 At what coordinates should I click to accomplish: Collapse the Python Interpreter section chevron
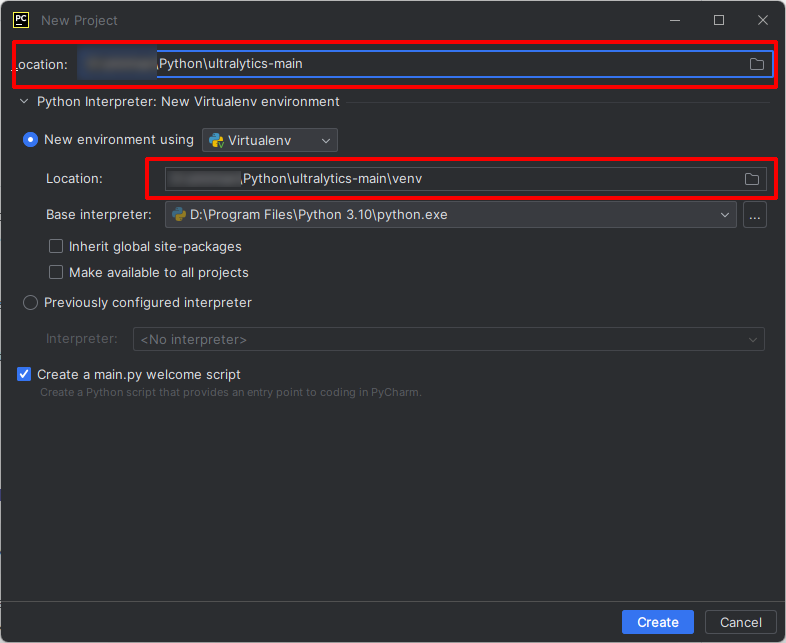pos(24,102)
